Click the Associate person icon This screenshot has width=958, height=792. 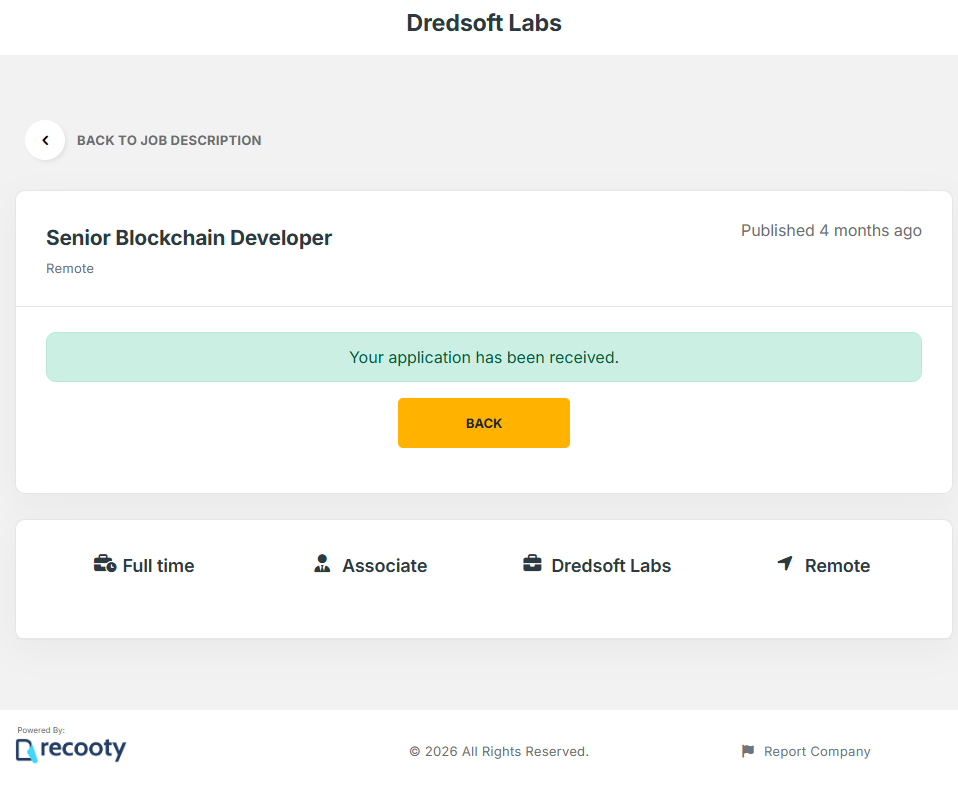(x=322, y=564)
